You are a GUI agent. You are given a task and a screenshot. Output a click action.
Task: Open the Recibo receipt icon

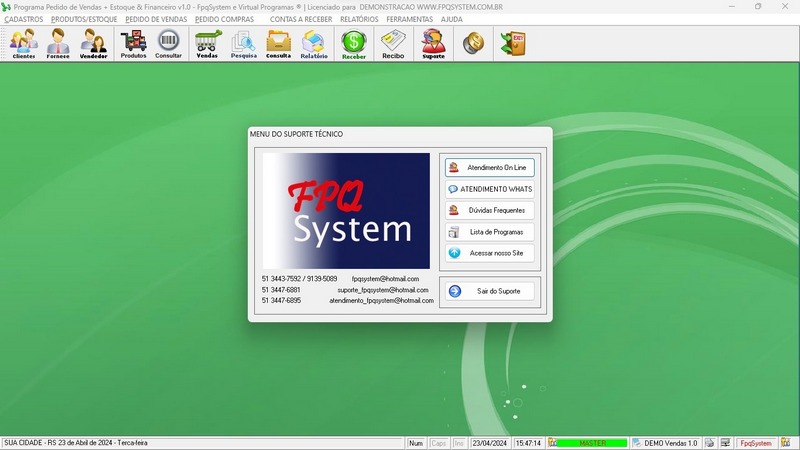[393, 43]
